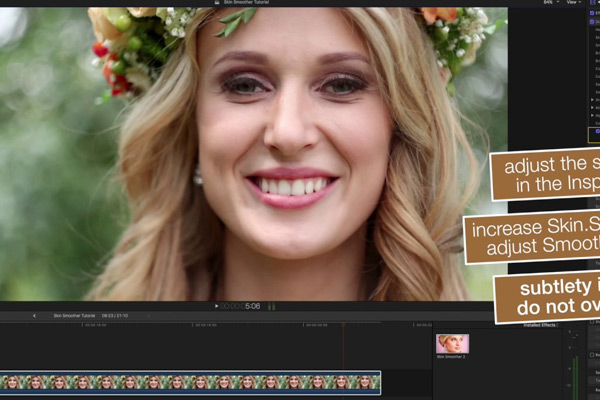This screenshot has height=400, width=600.
Task: Go back in timeline history with left arrow
Action: tap(34, 316)
